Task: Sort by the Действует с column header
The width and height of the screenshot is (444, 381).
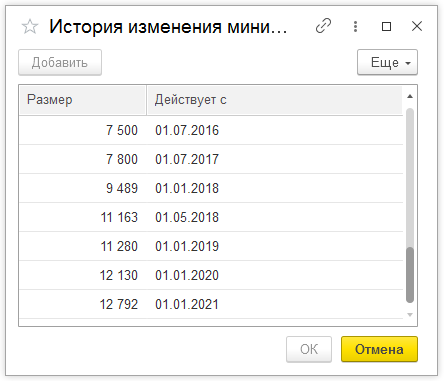Action: [x=275, y=100]
